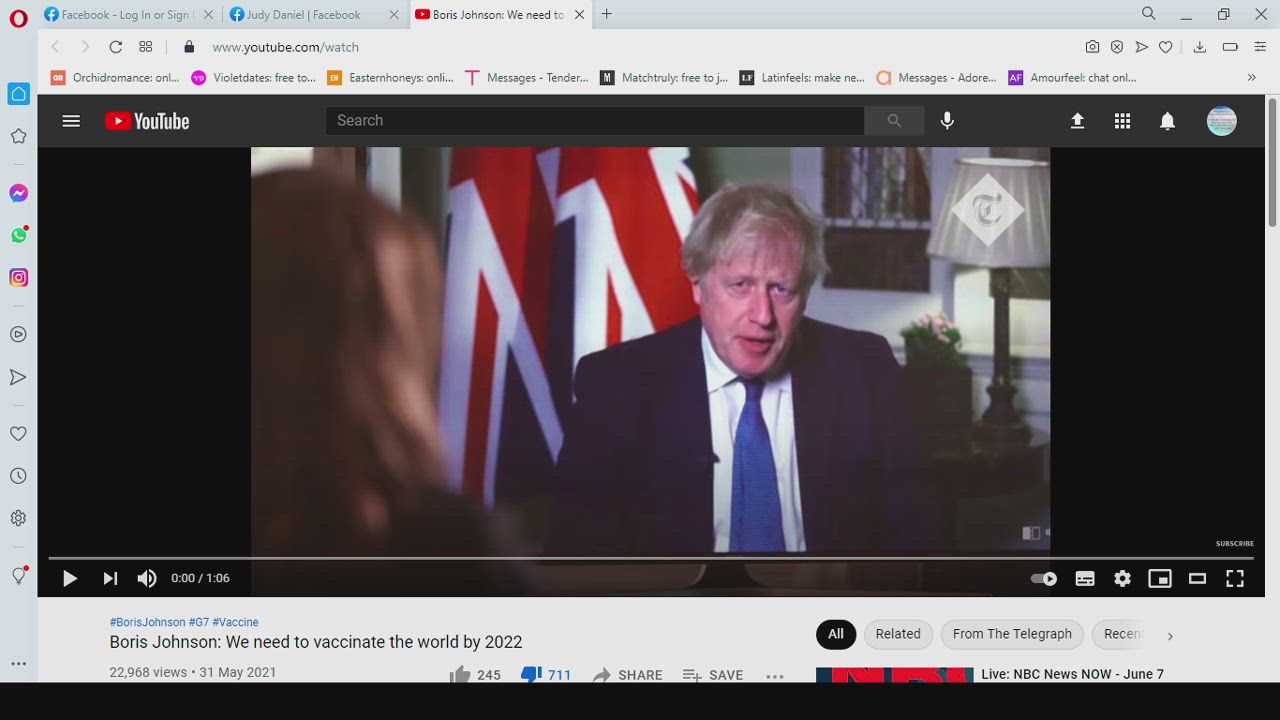
Task: Toggle subtitles/closed captions
Action: (1084, 578)
